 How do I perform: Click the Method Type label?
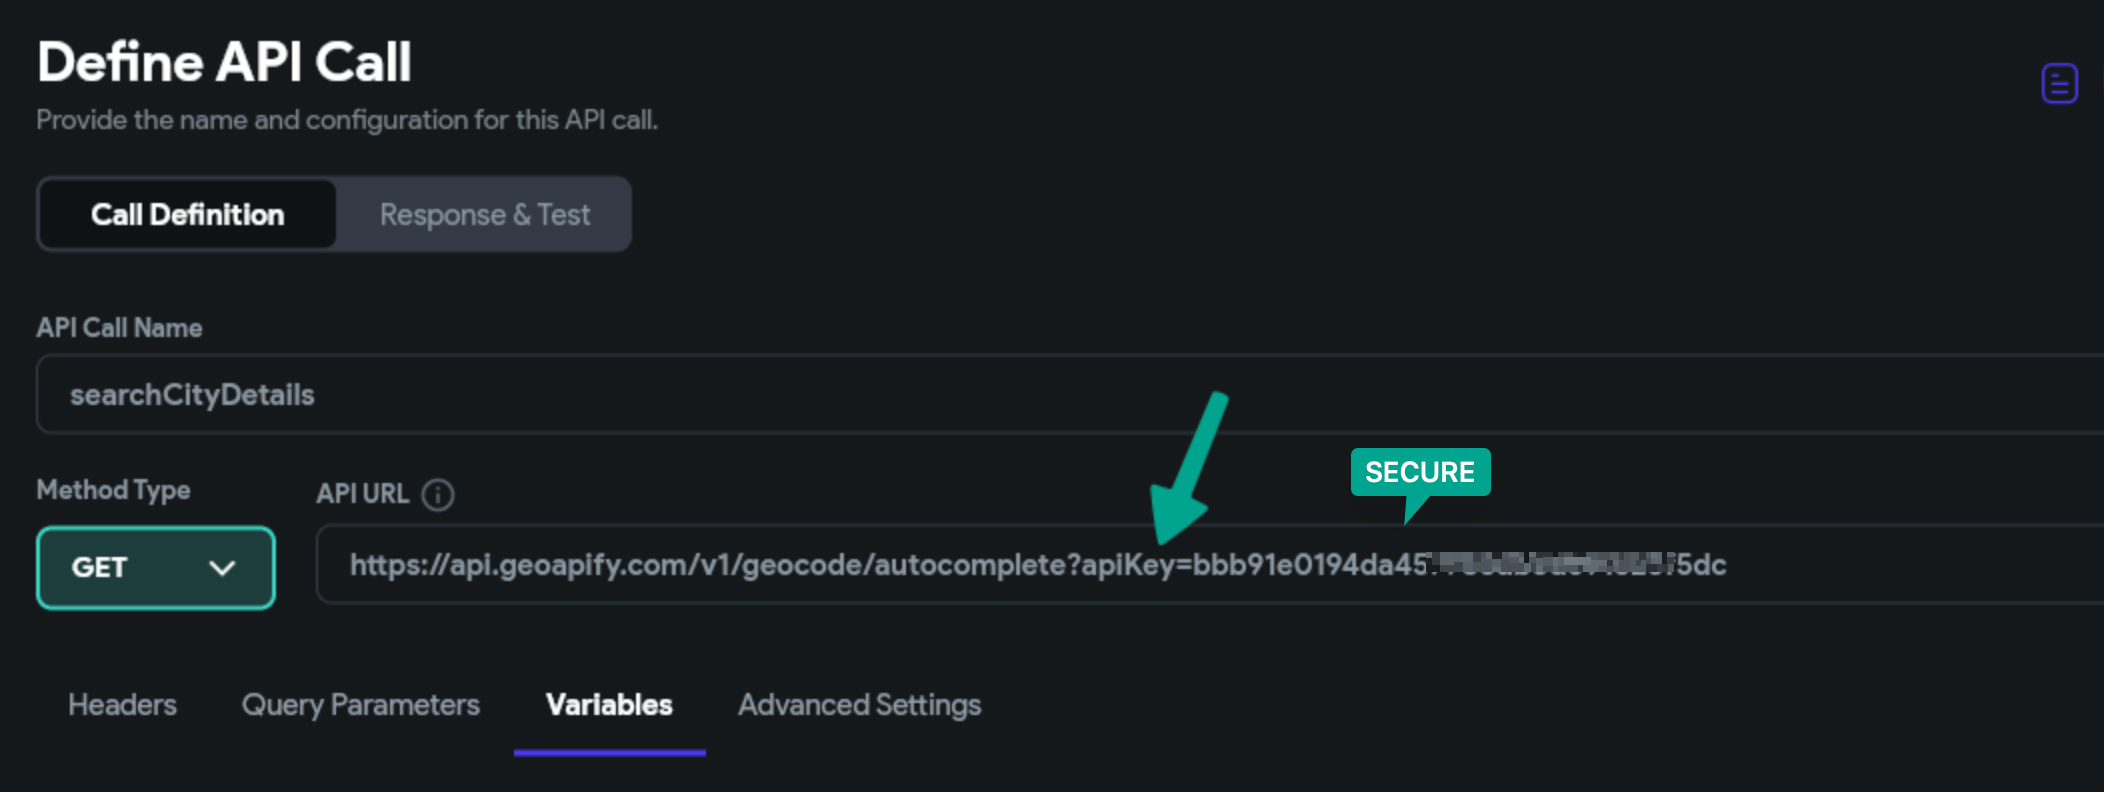(x=113, y=490)
